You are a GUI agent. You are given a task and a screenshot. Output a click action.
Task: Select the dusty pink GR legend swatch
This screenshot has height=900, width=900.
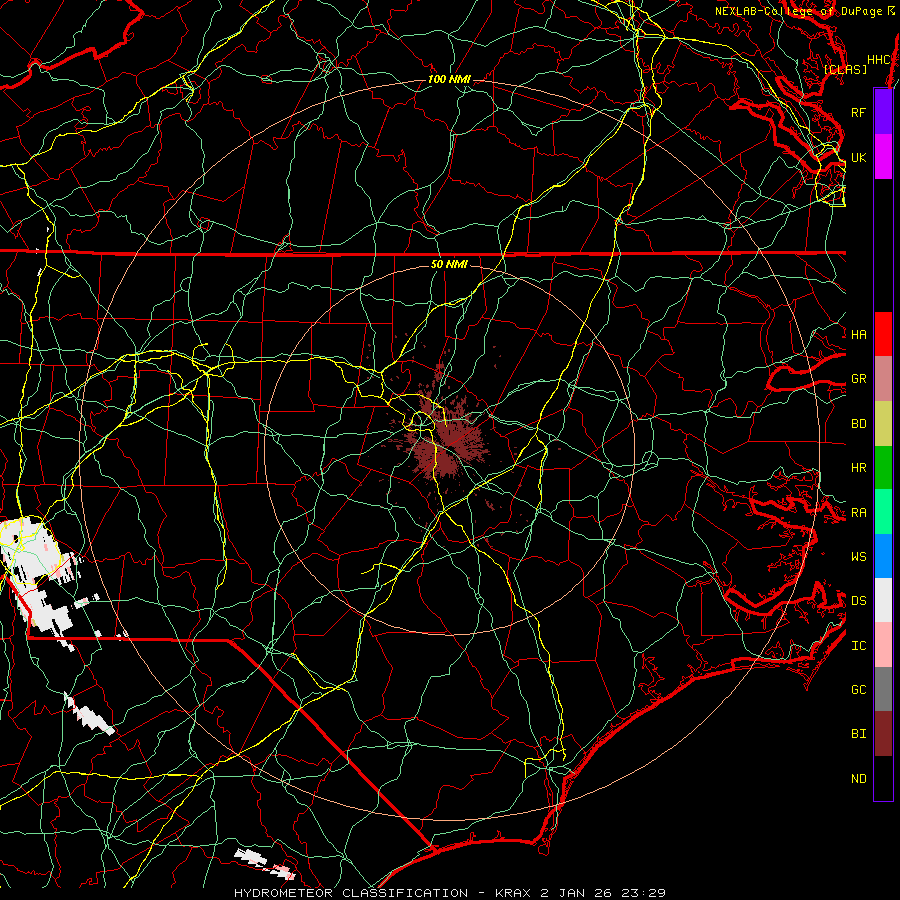tap(883, 379)
